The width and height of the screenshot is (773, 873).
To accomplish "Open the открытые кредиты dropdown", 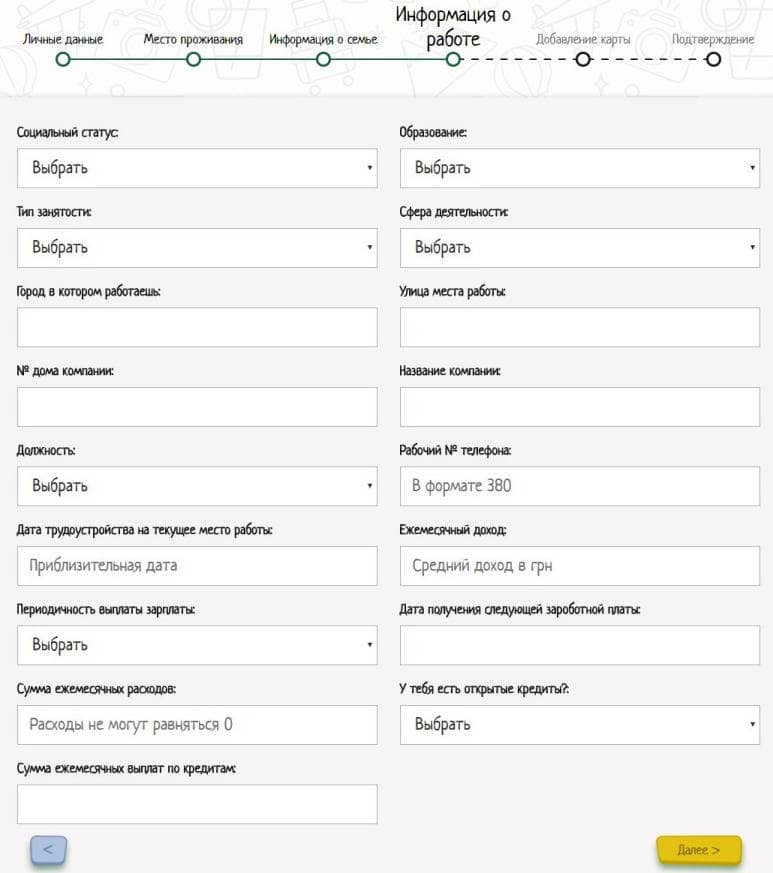I will point(580,724).
